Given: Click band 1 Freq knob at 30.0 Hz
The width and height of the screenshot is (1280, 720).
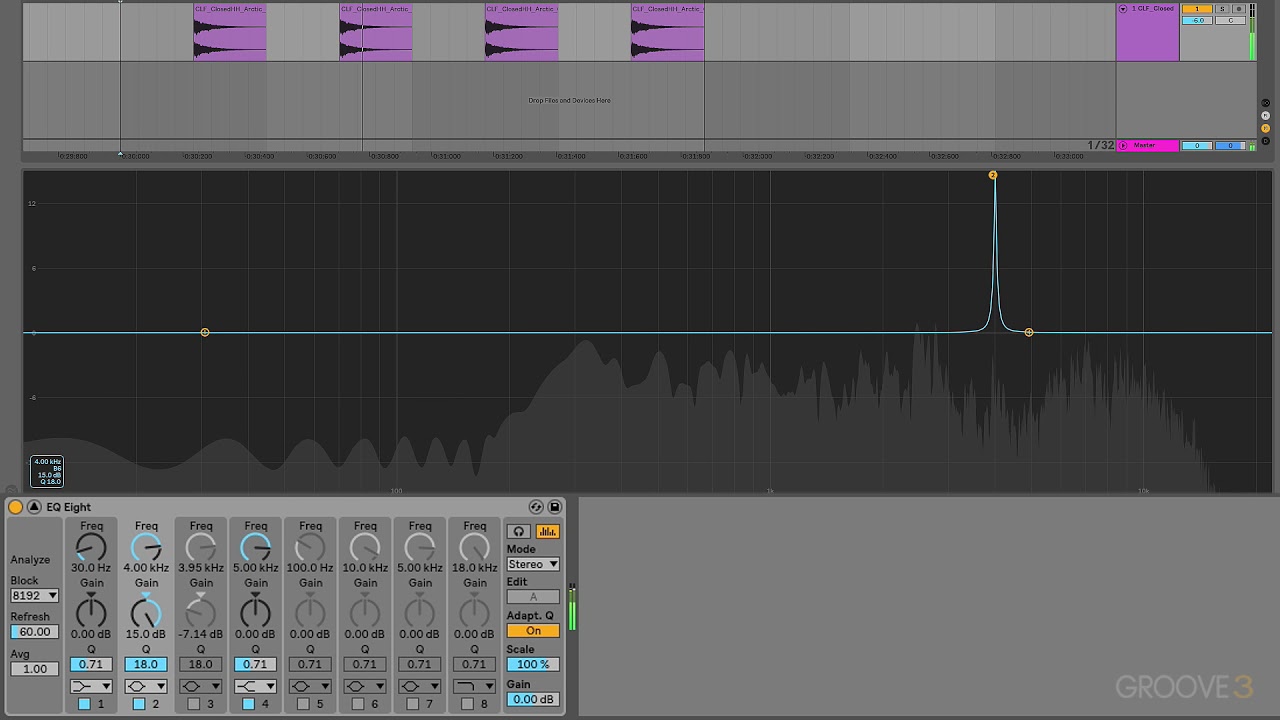Looking at the screenshot, I should (91, 547).
